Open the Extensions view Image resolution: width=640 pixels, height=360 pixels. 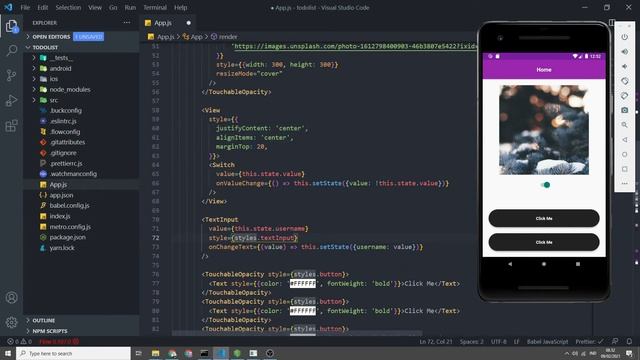11,125
